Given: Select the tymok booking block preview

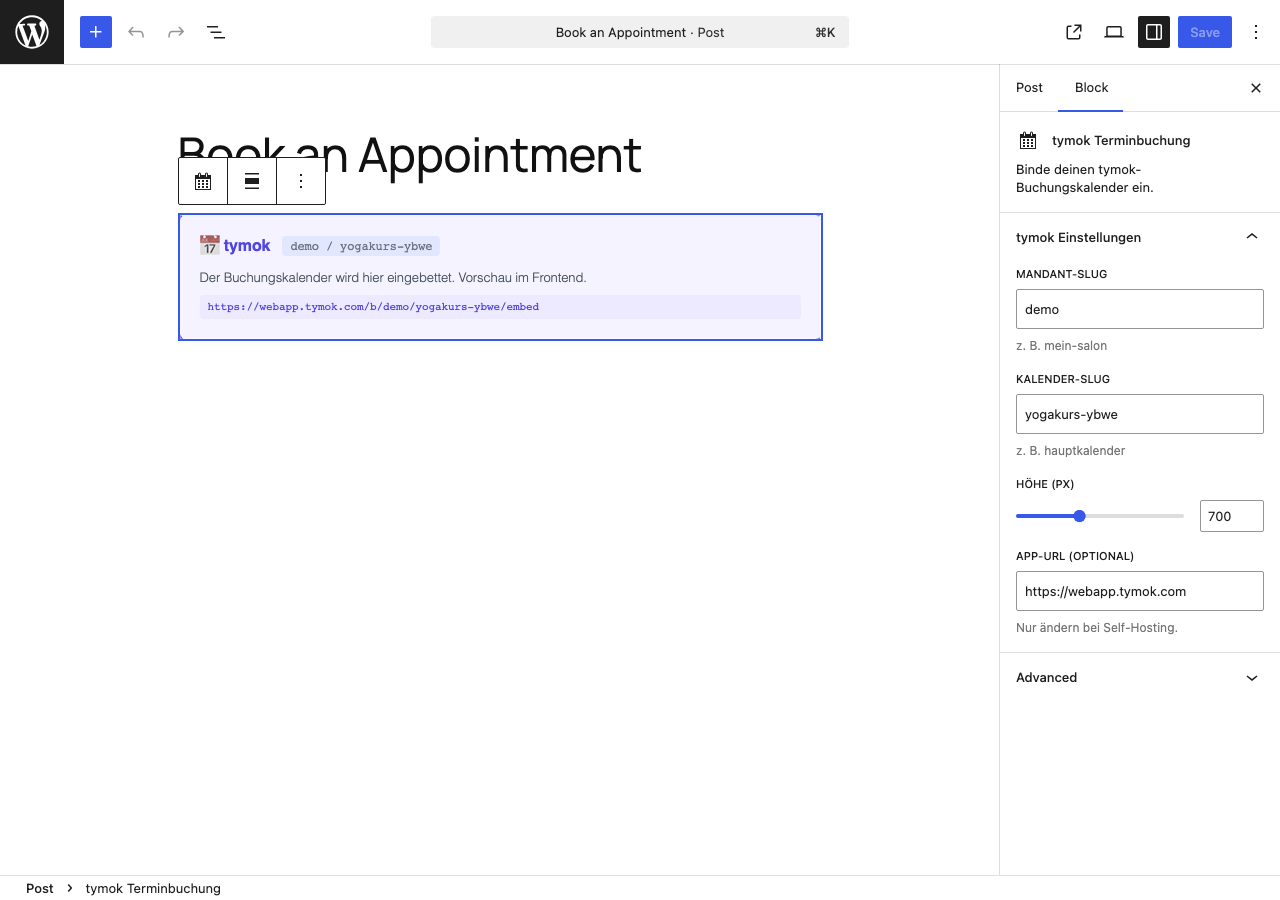Looking at the screenshot, I should (x=500, y=277).
